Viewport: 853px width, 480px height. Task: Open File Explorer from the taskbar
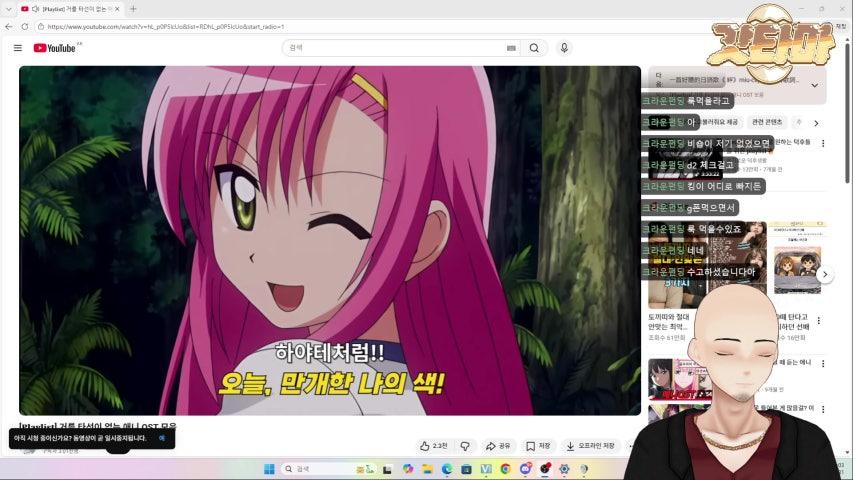(x=427, y=469)
